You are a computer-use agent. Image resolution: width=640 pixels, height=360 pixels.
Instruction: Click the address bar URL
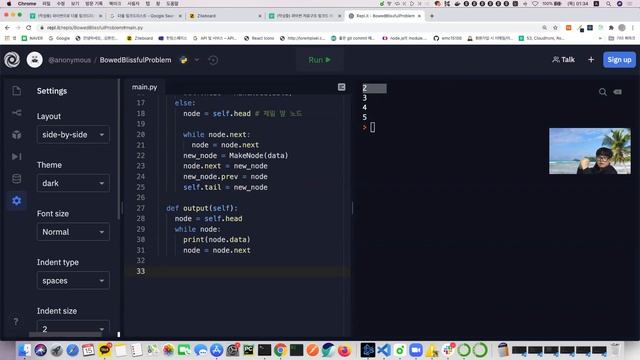95,28
